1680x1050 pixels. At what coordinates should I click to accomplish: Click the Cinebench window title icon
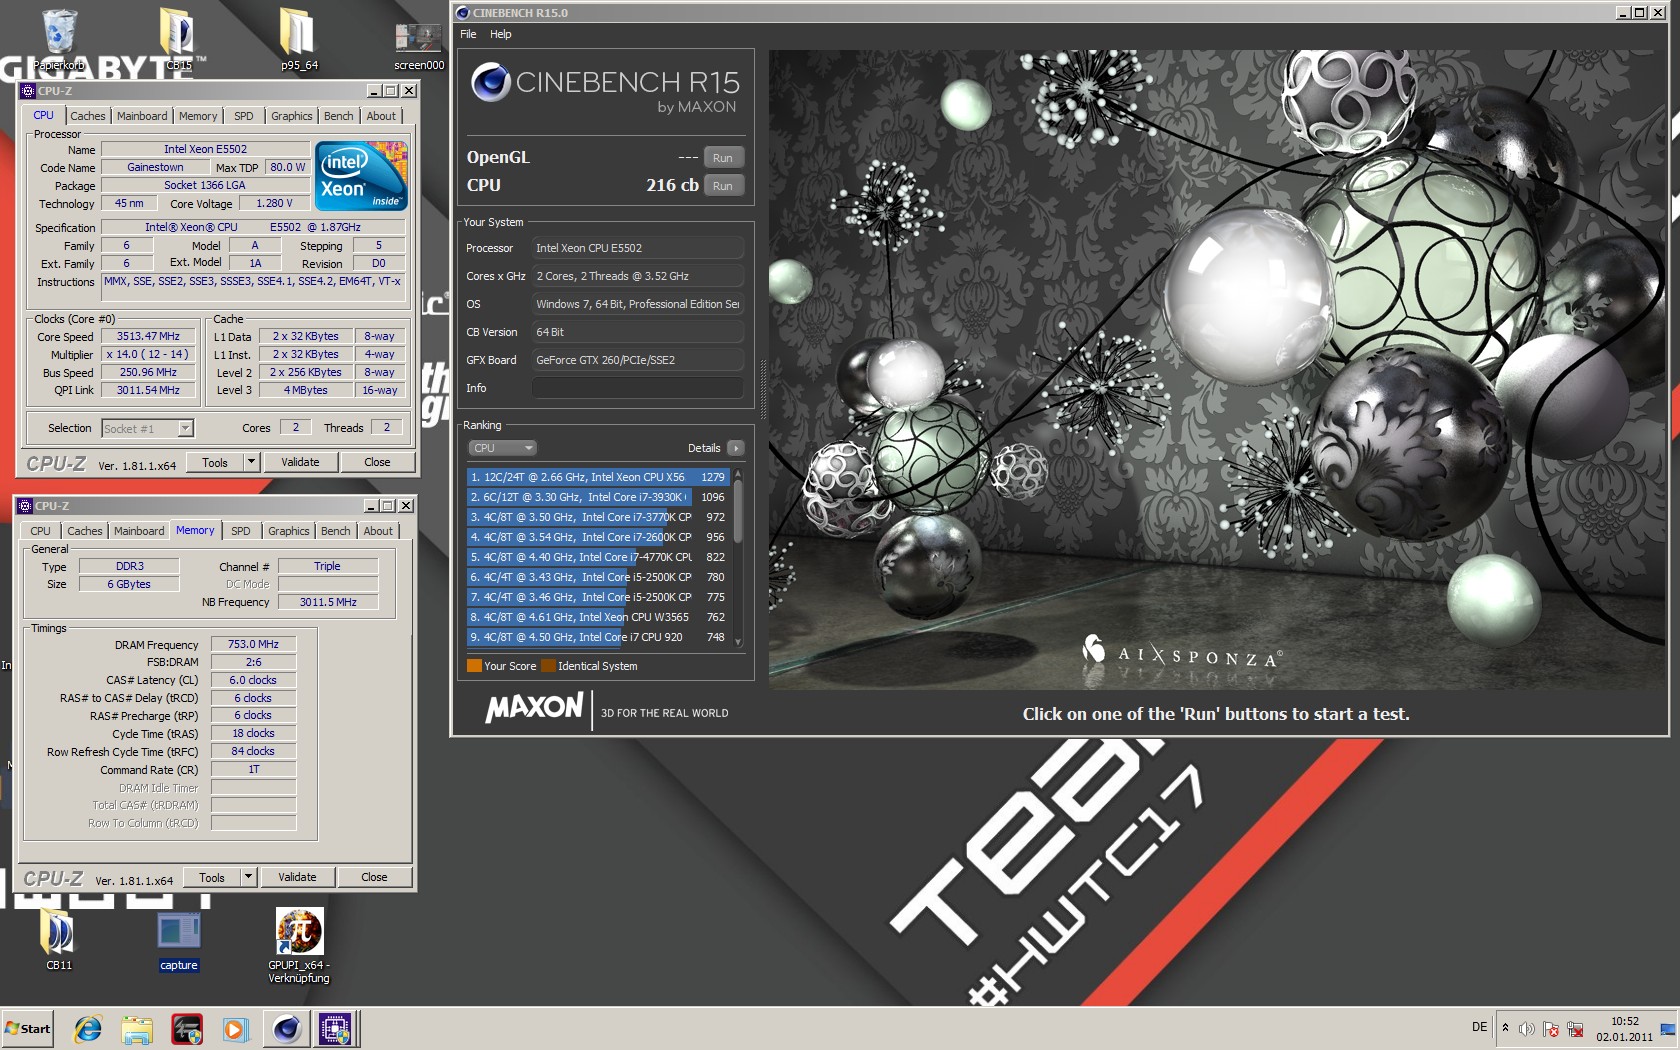462,13
